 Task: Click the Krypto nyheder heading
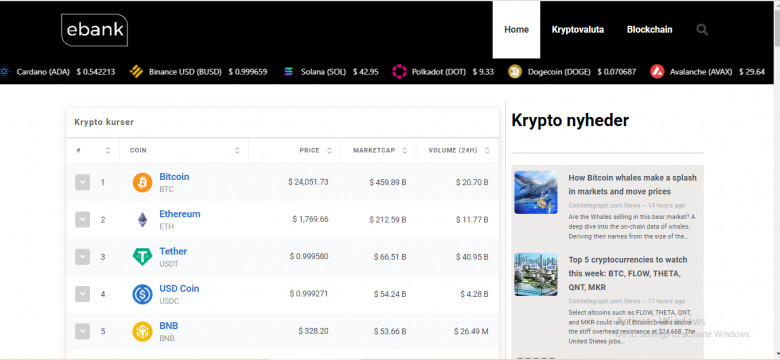point(570,120)
